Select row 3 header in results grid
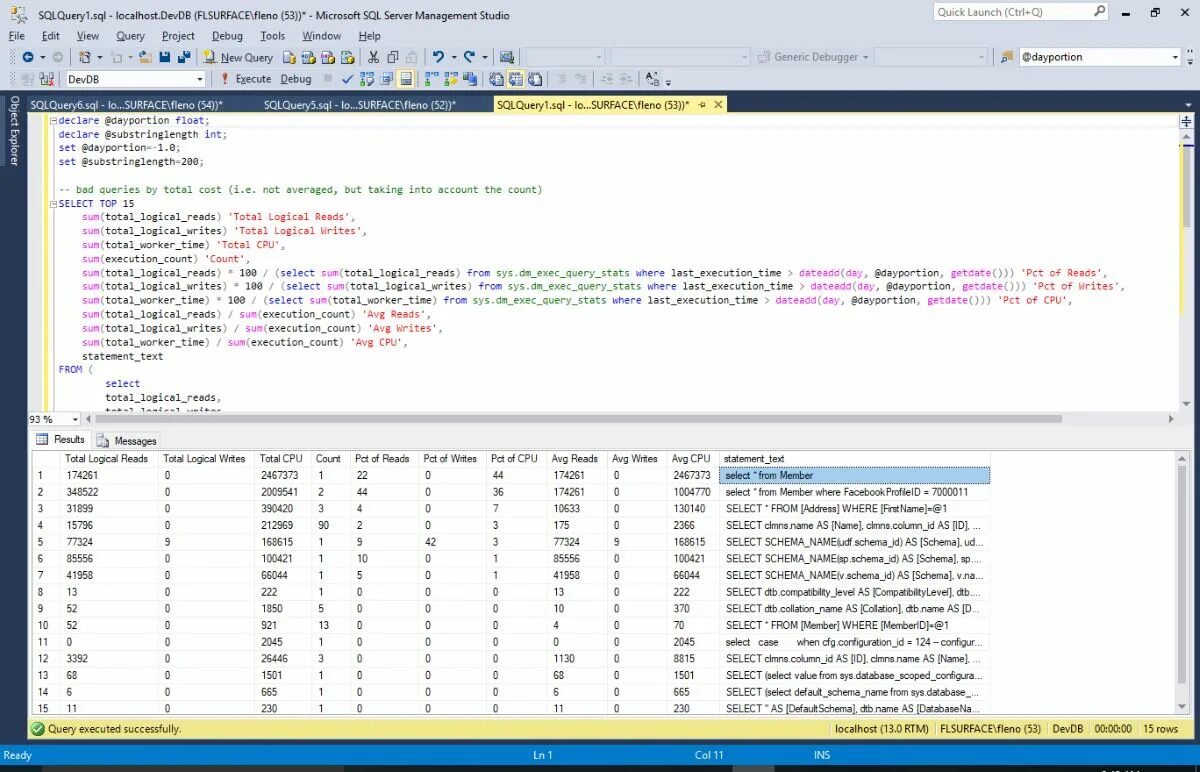1200x772 pixels. click(x=45, y=508)
